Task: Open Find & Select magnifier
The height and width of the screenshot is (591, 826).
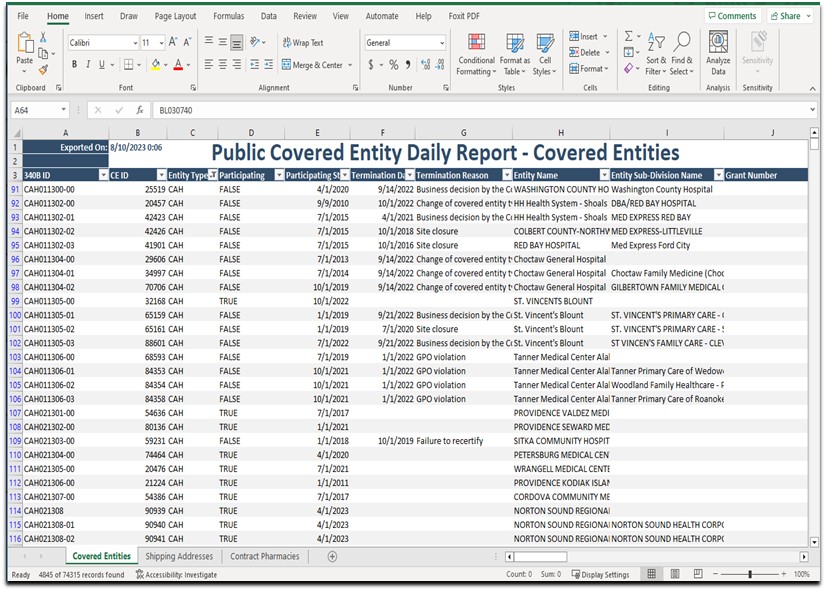Action: [682, 54]
